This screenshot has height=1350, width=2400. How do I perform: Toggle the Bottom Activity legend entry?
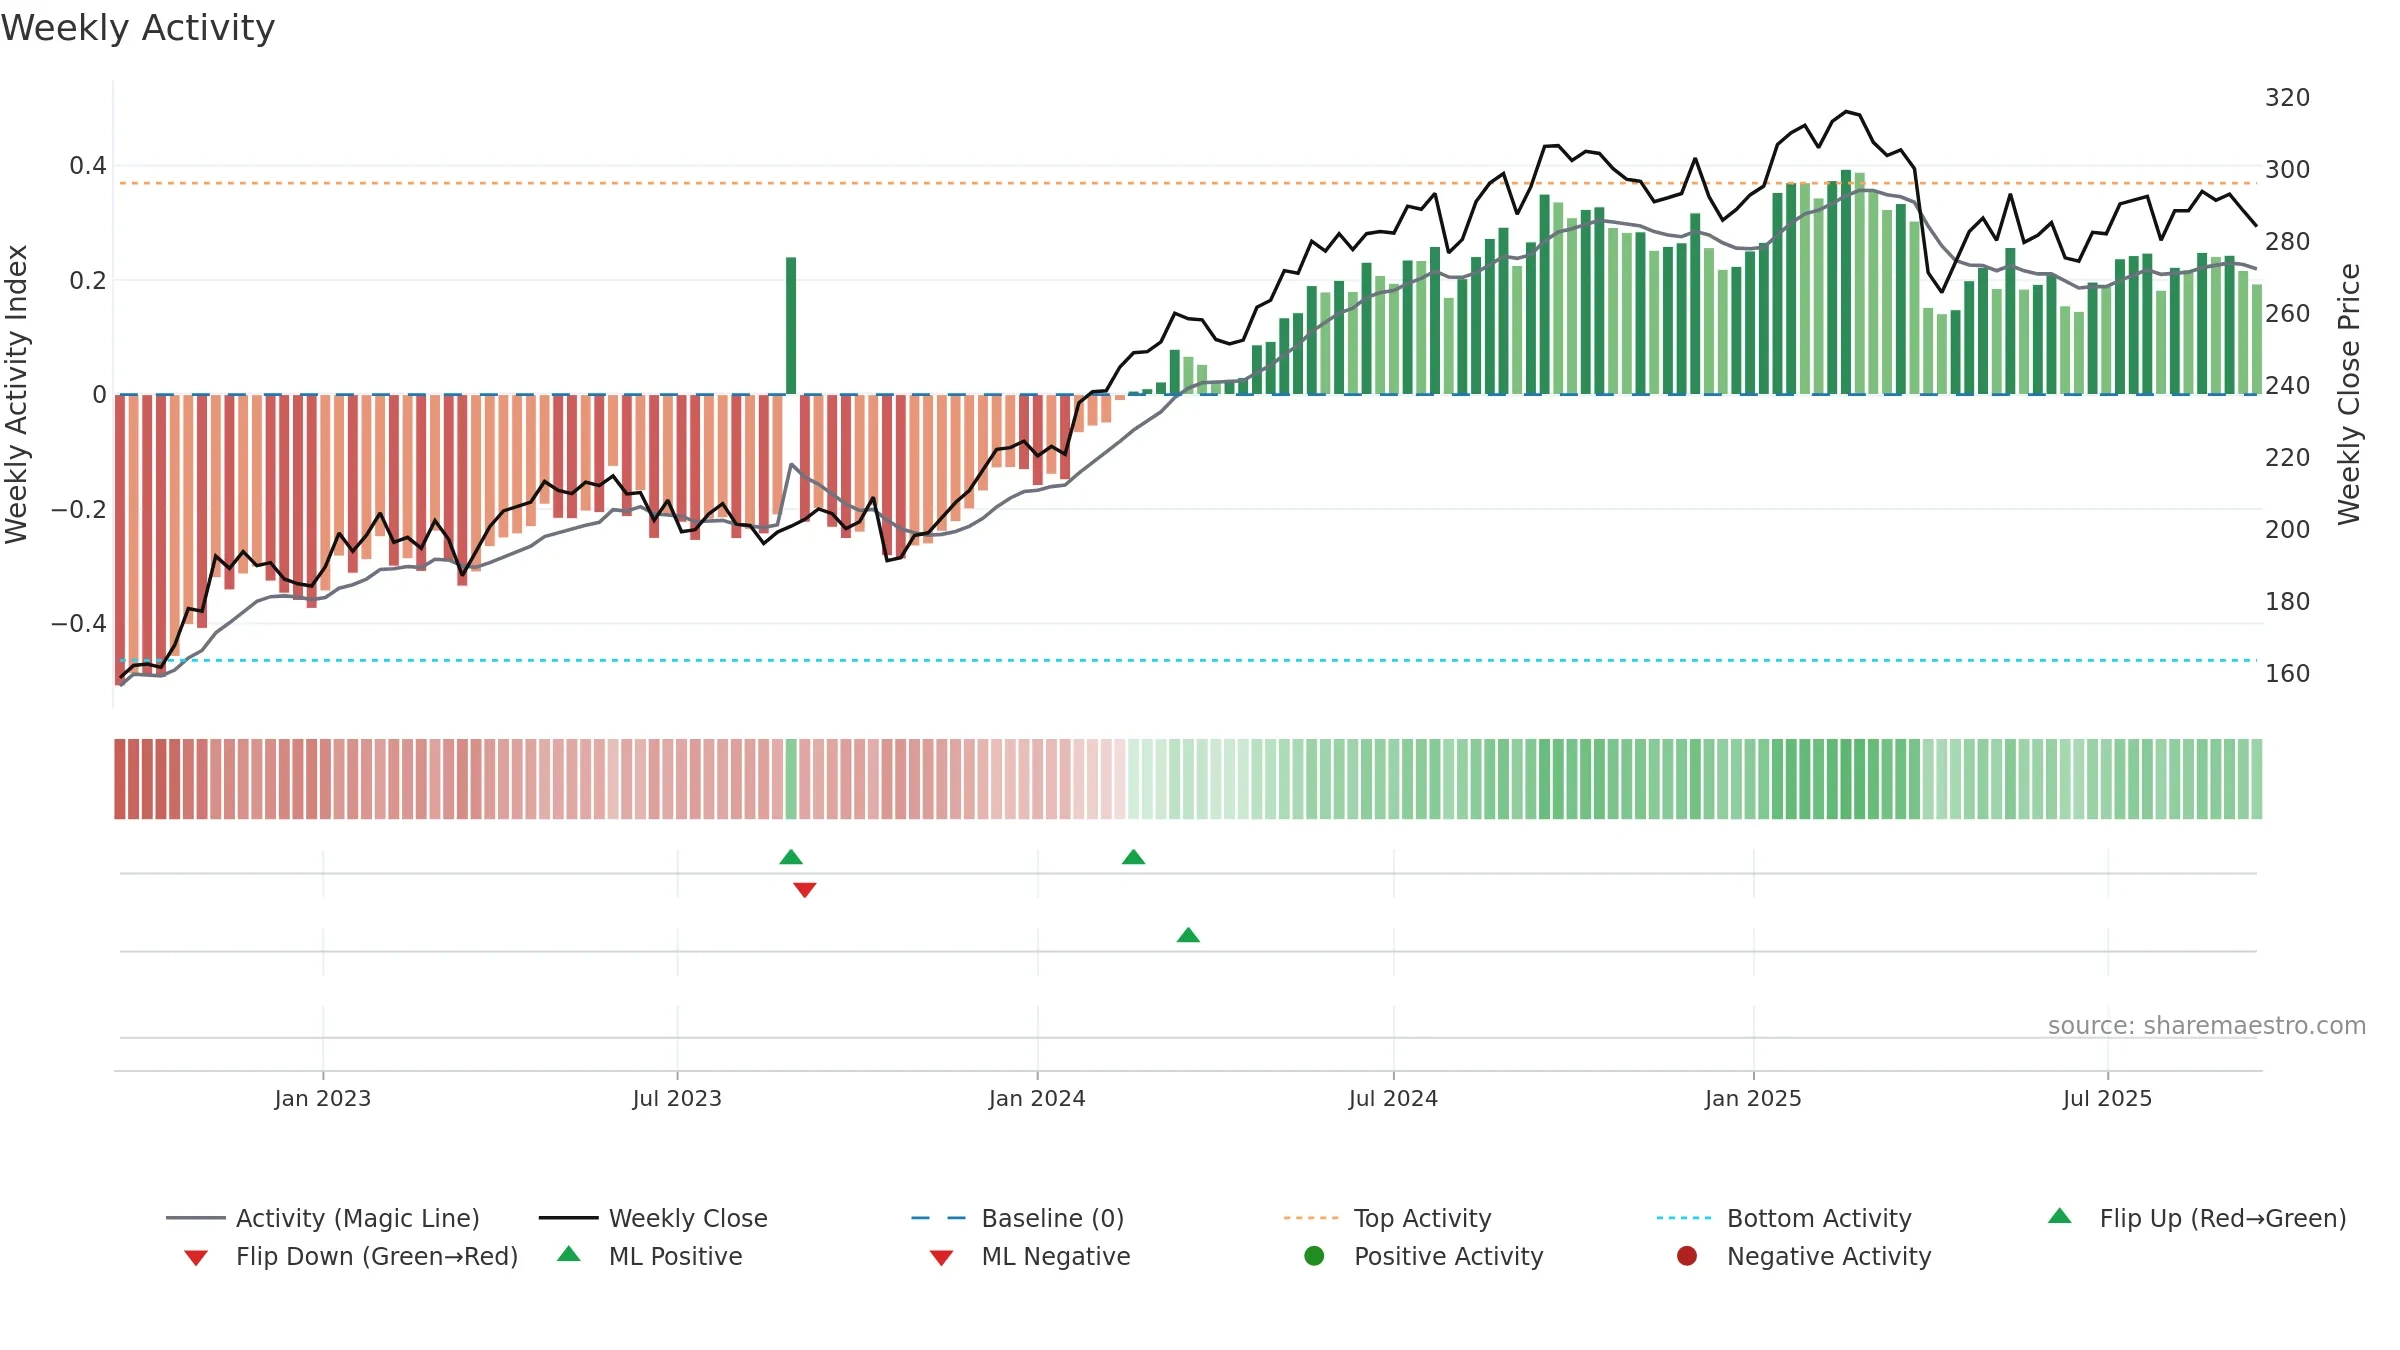point(1784,1218)
